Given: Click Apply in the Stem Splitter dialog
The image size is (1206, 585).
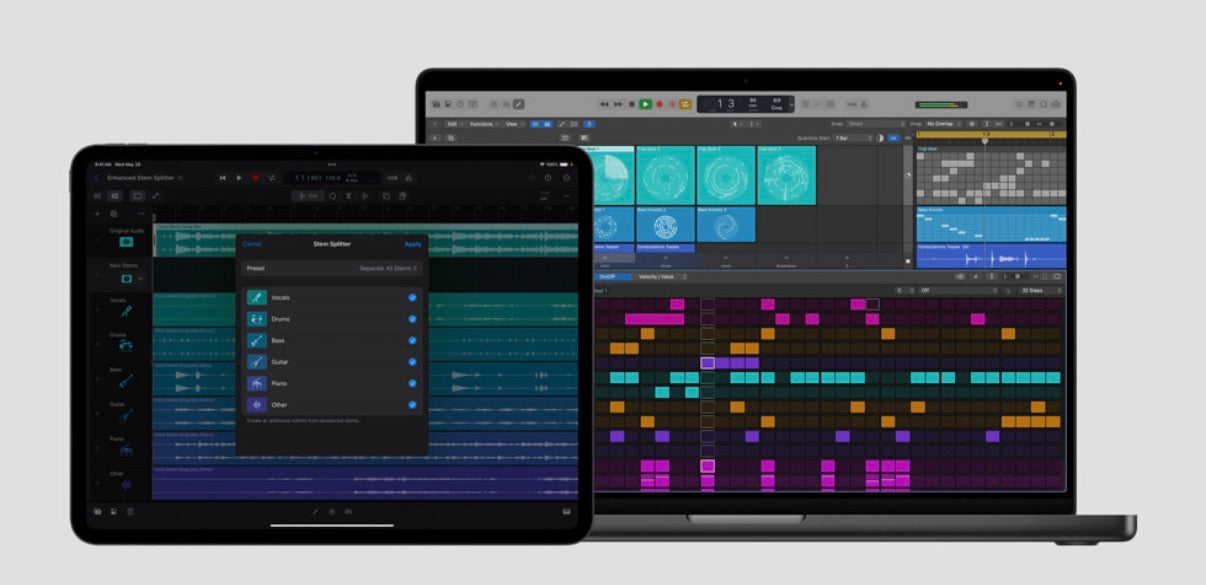Looking at the screenshot, I should tap(412, 244).
